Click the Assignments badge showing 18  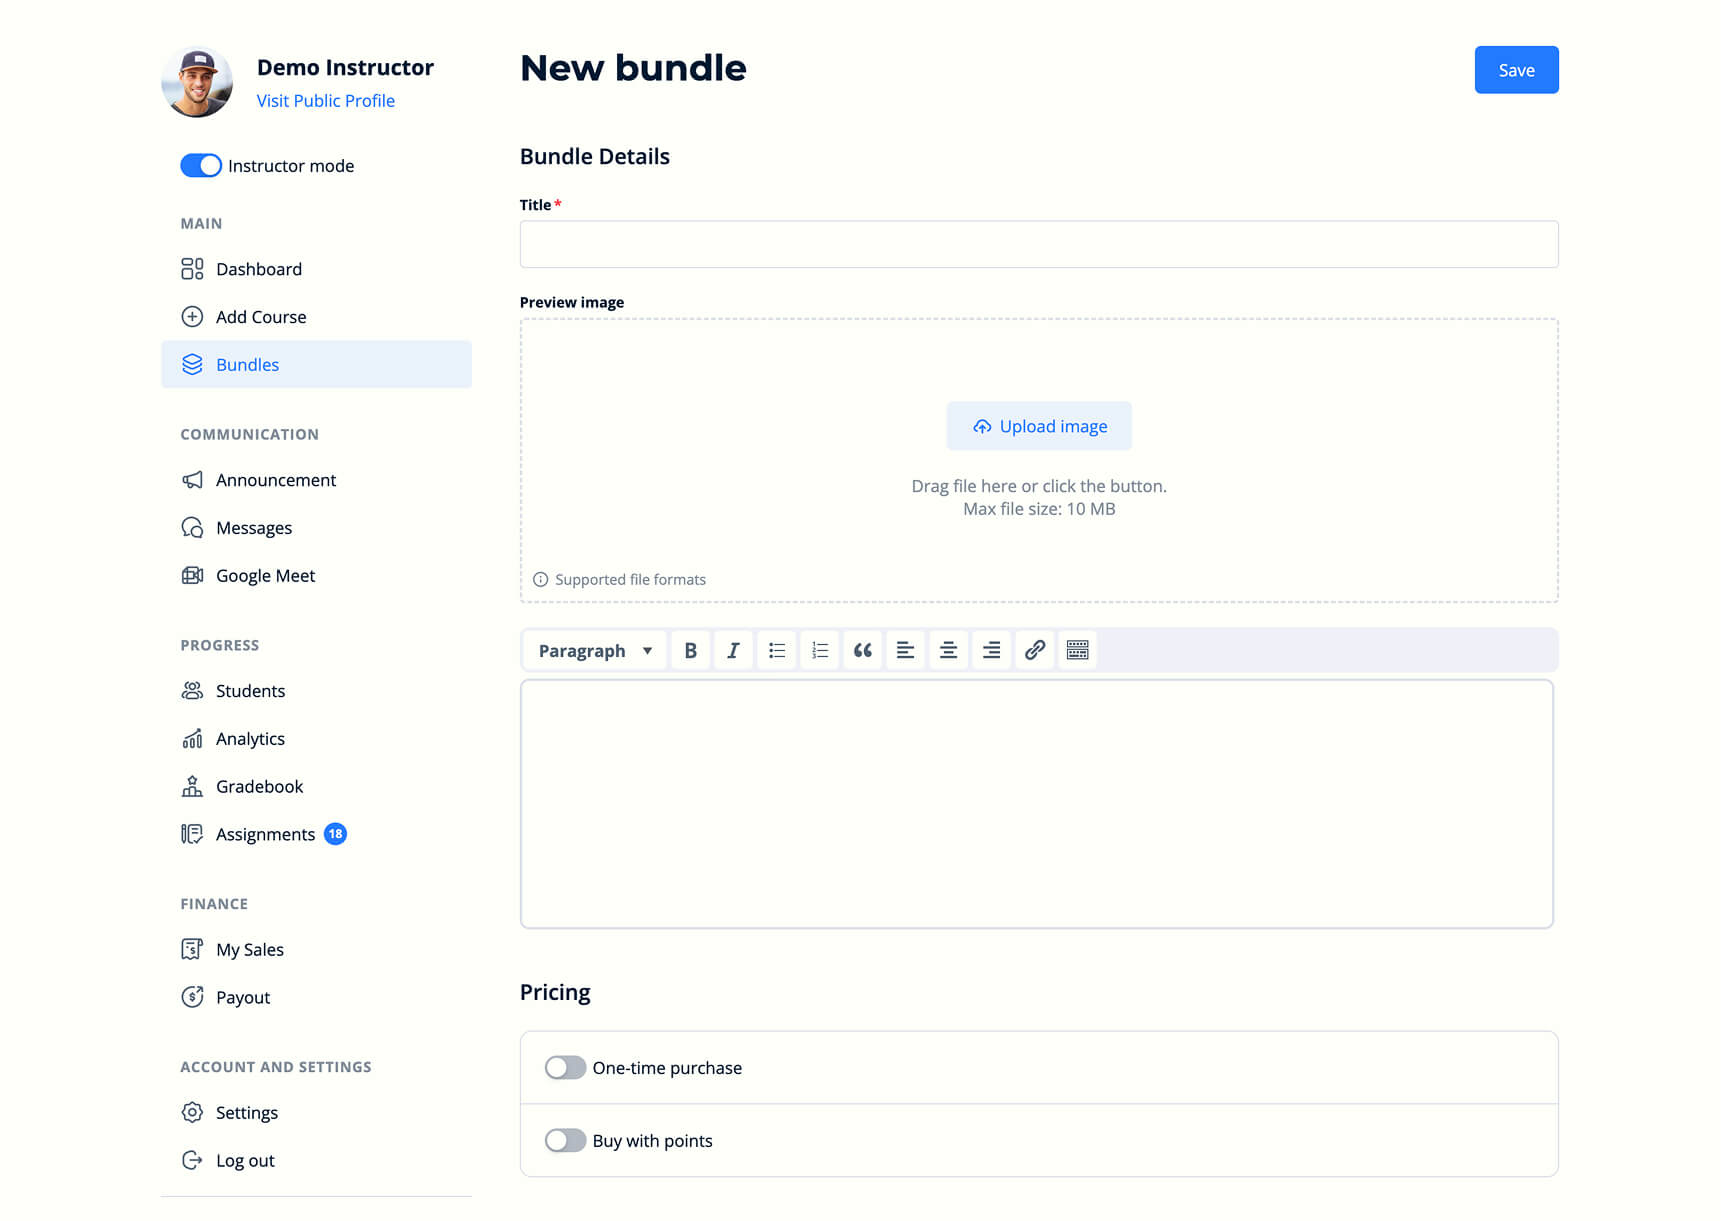click(x=335, y=834)
